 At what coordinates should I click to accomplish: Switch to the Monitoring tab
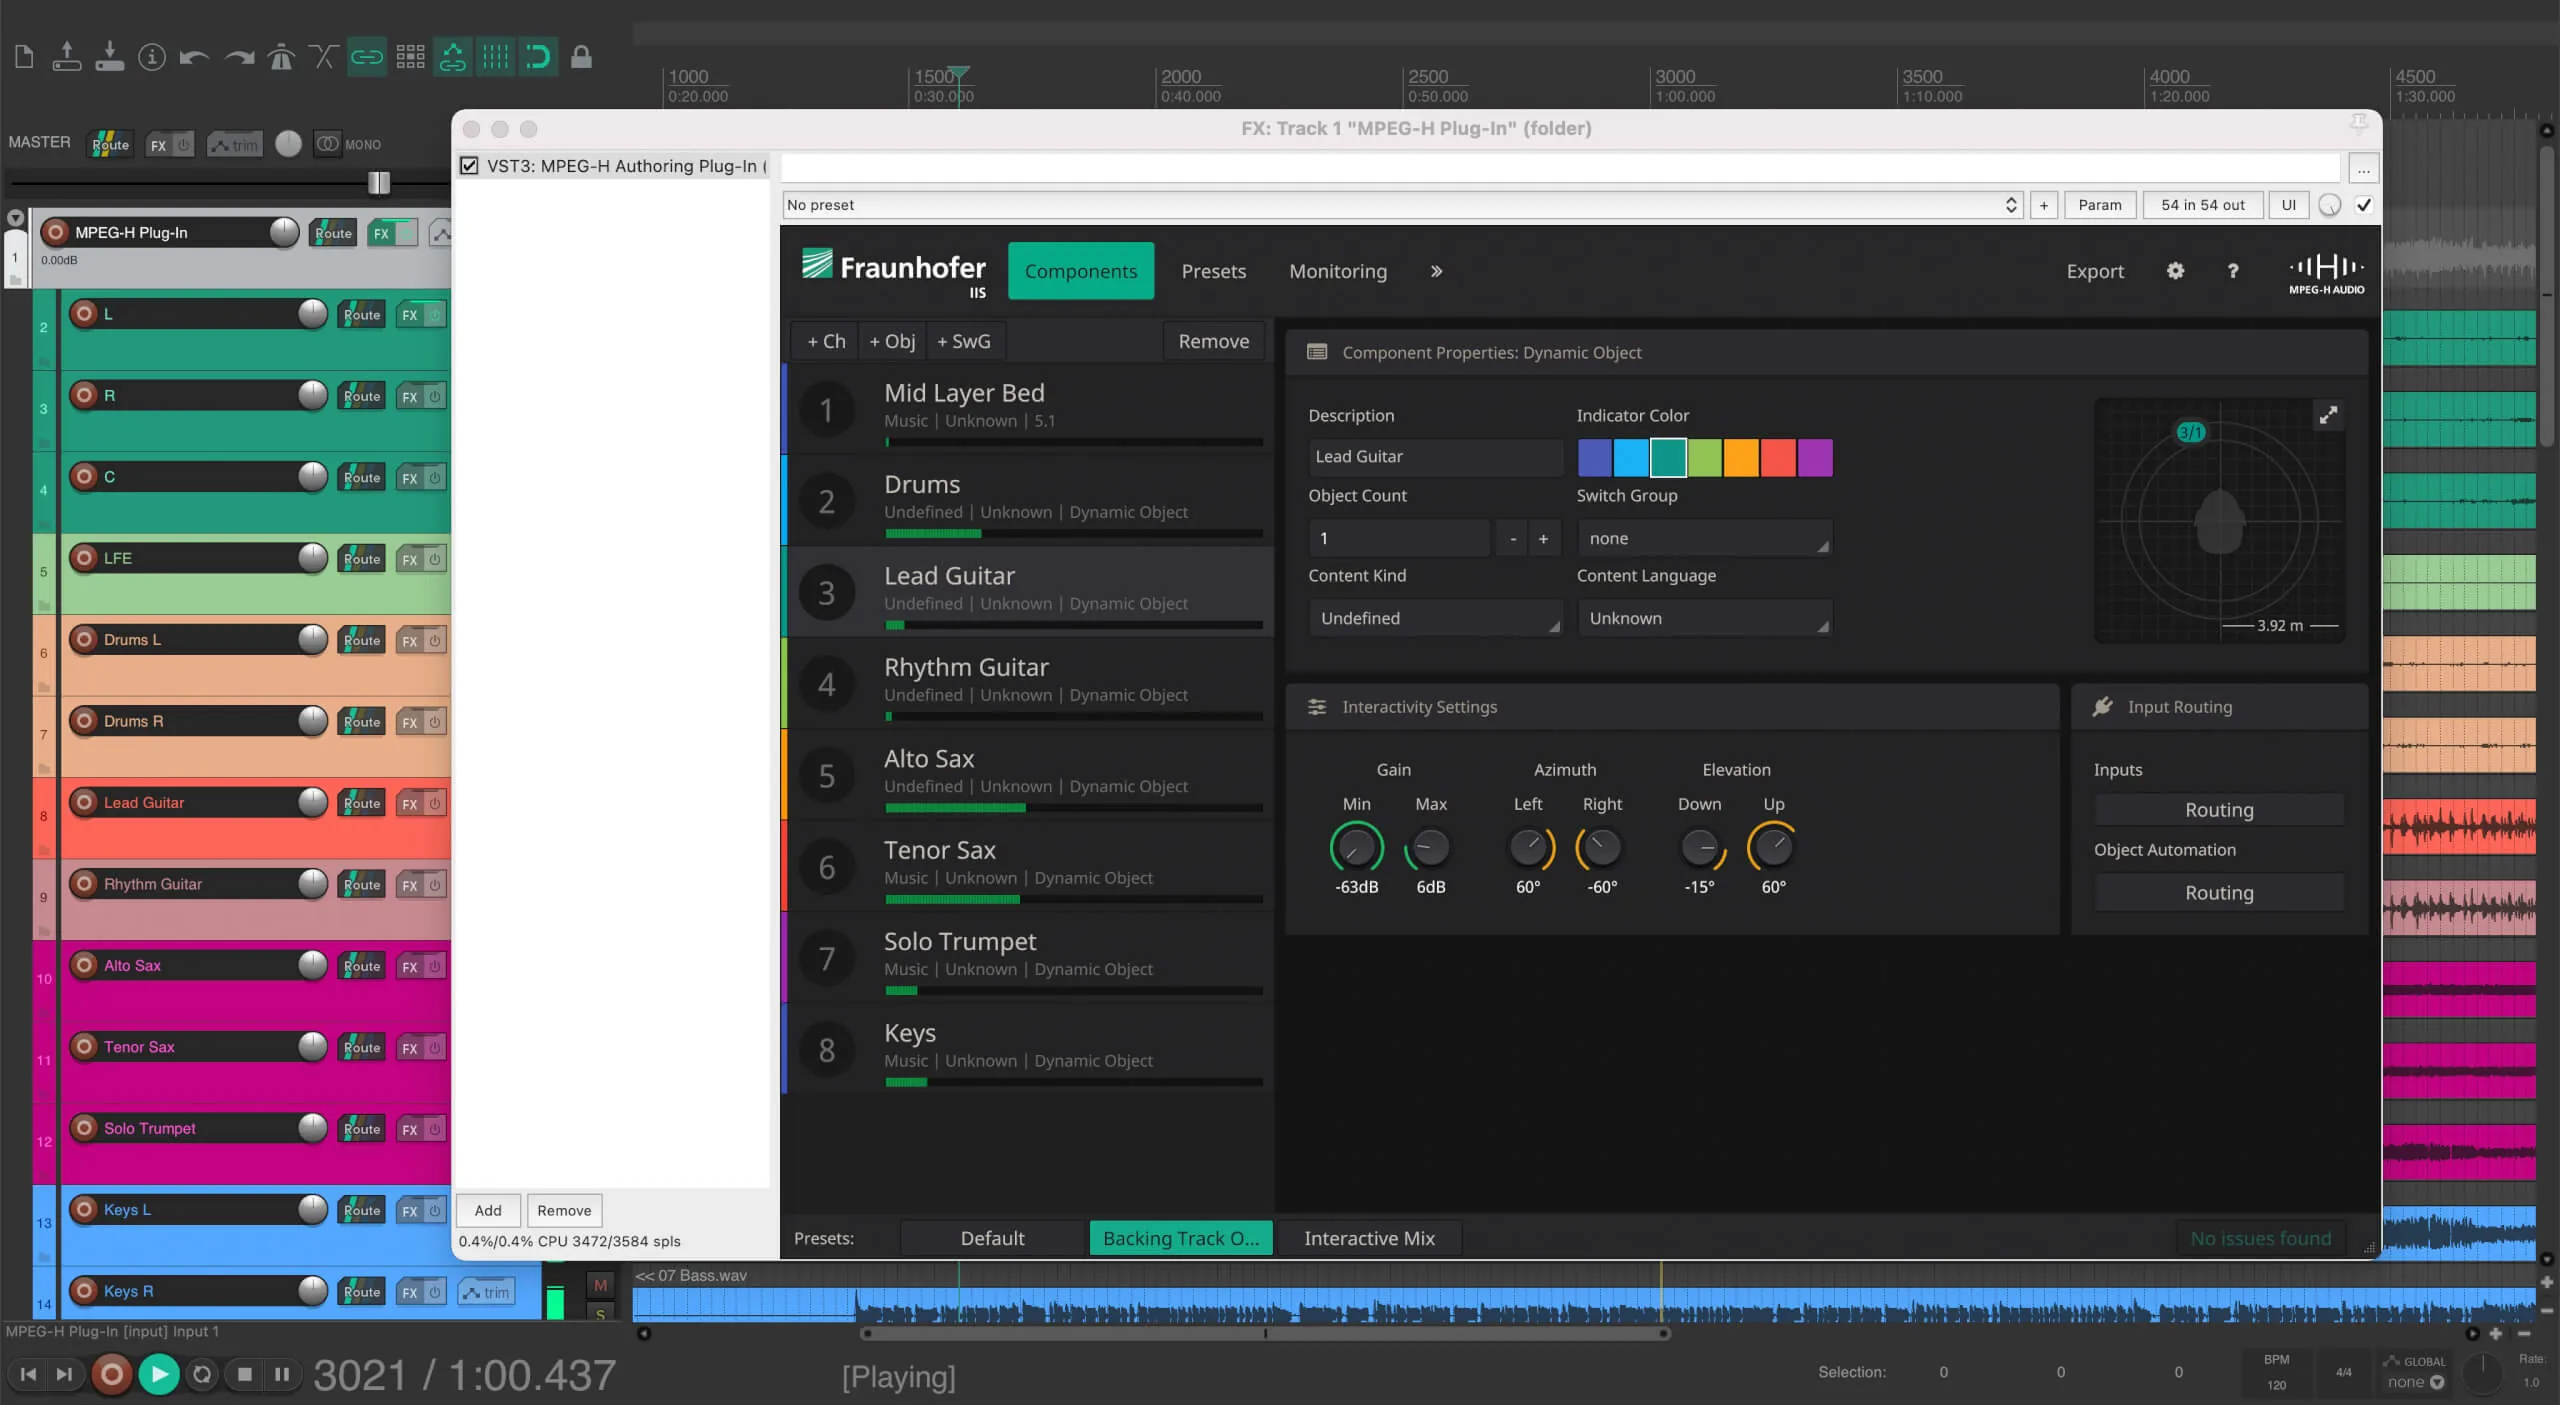[1337, 271]
